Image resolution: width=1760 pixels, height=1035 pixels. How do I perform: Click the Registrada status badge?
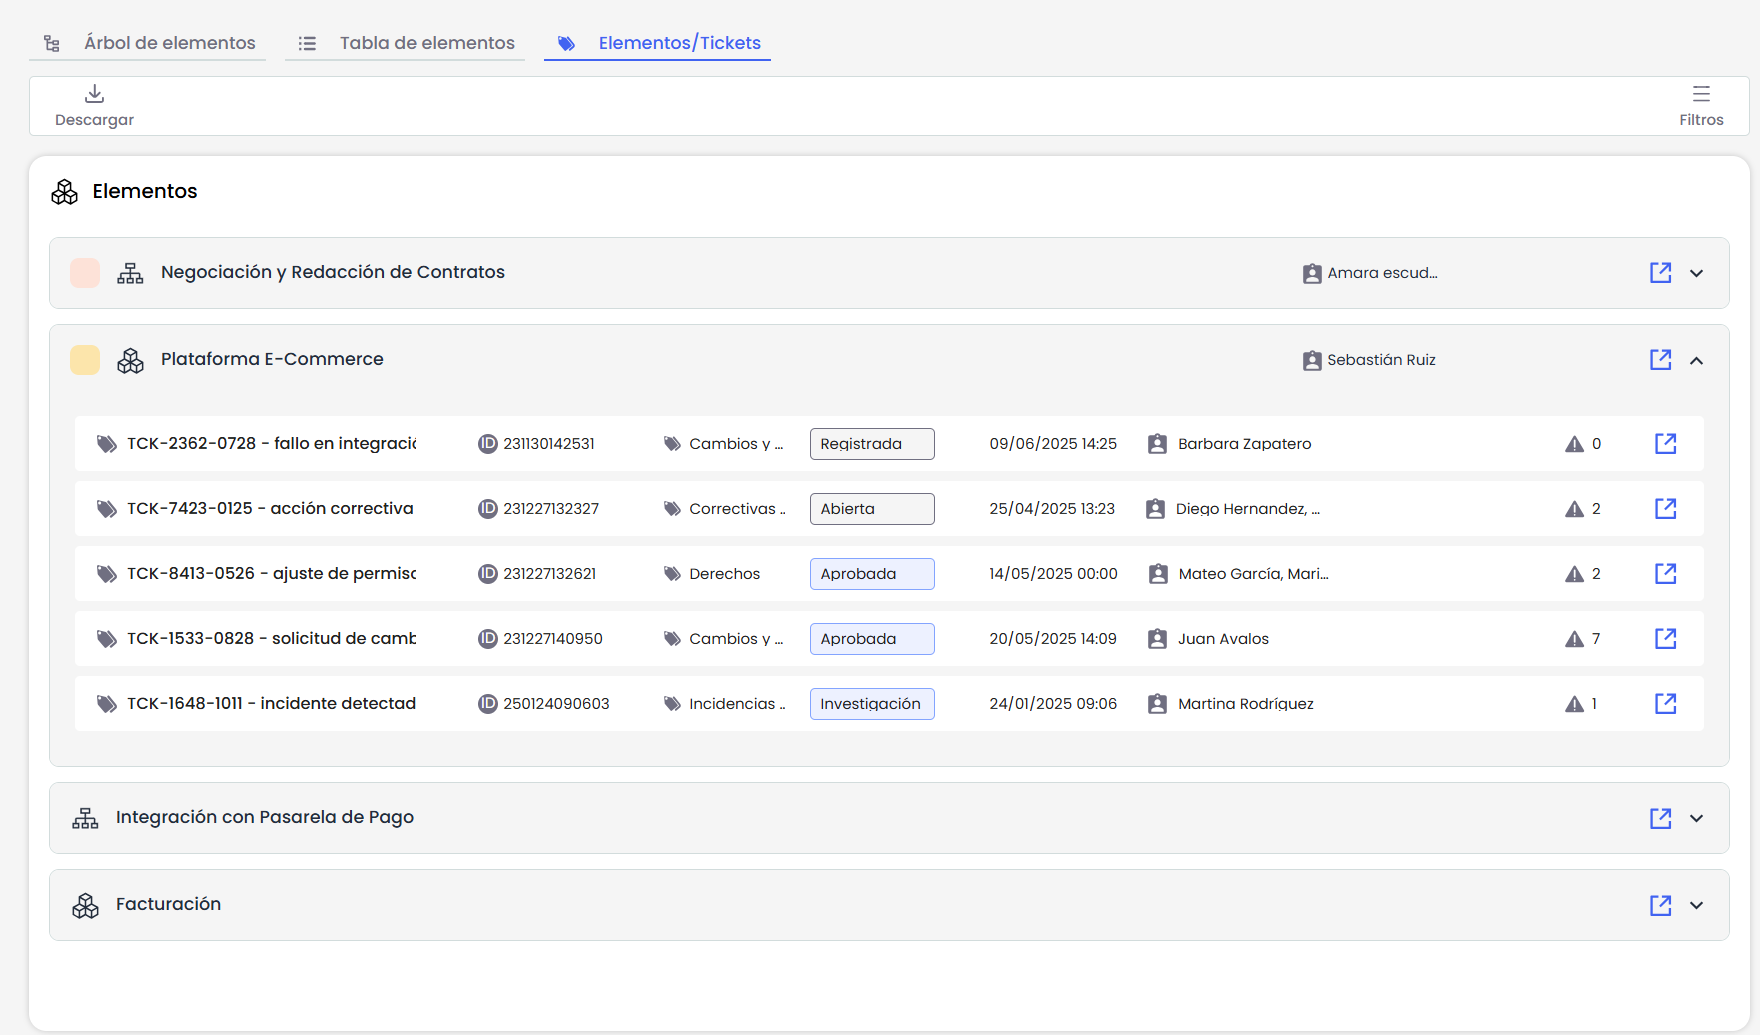(871, 444)
